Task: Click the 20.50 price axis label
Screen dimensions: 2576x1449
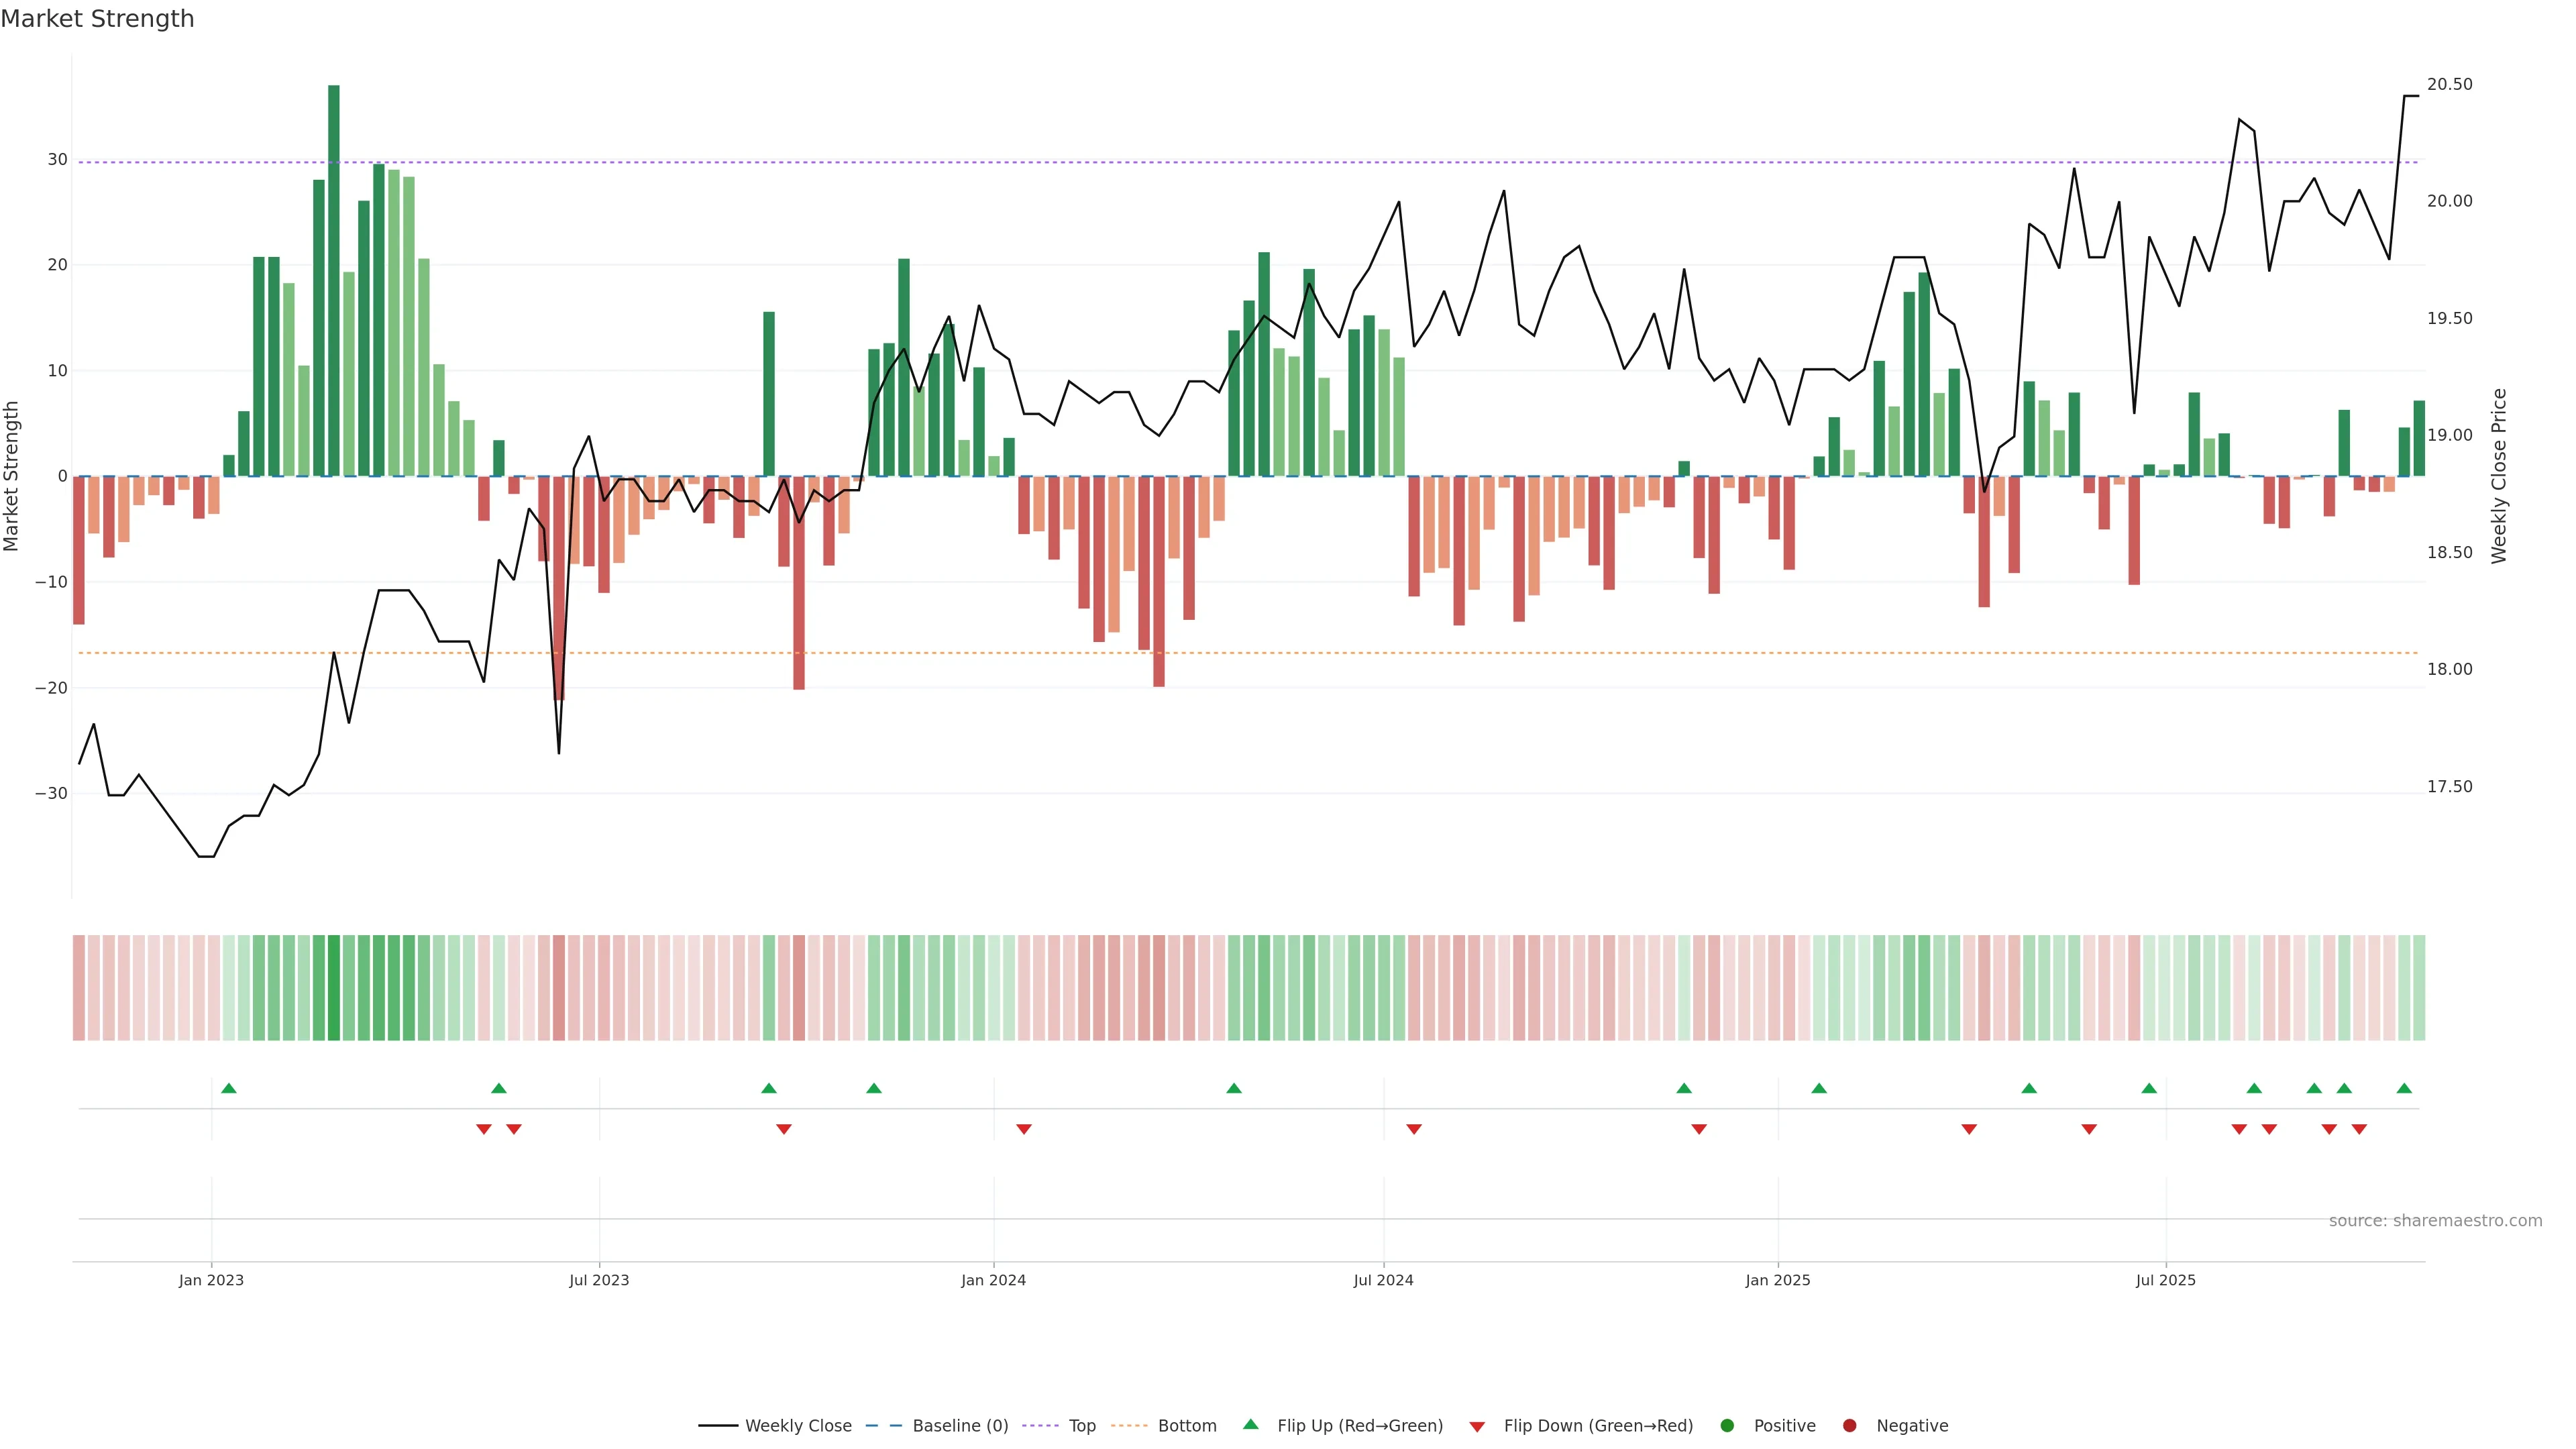Action: pos(2449,84)
